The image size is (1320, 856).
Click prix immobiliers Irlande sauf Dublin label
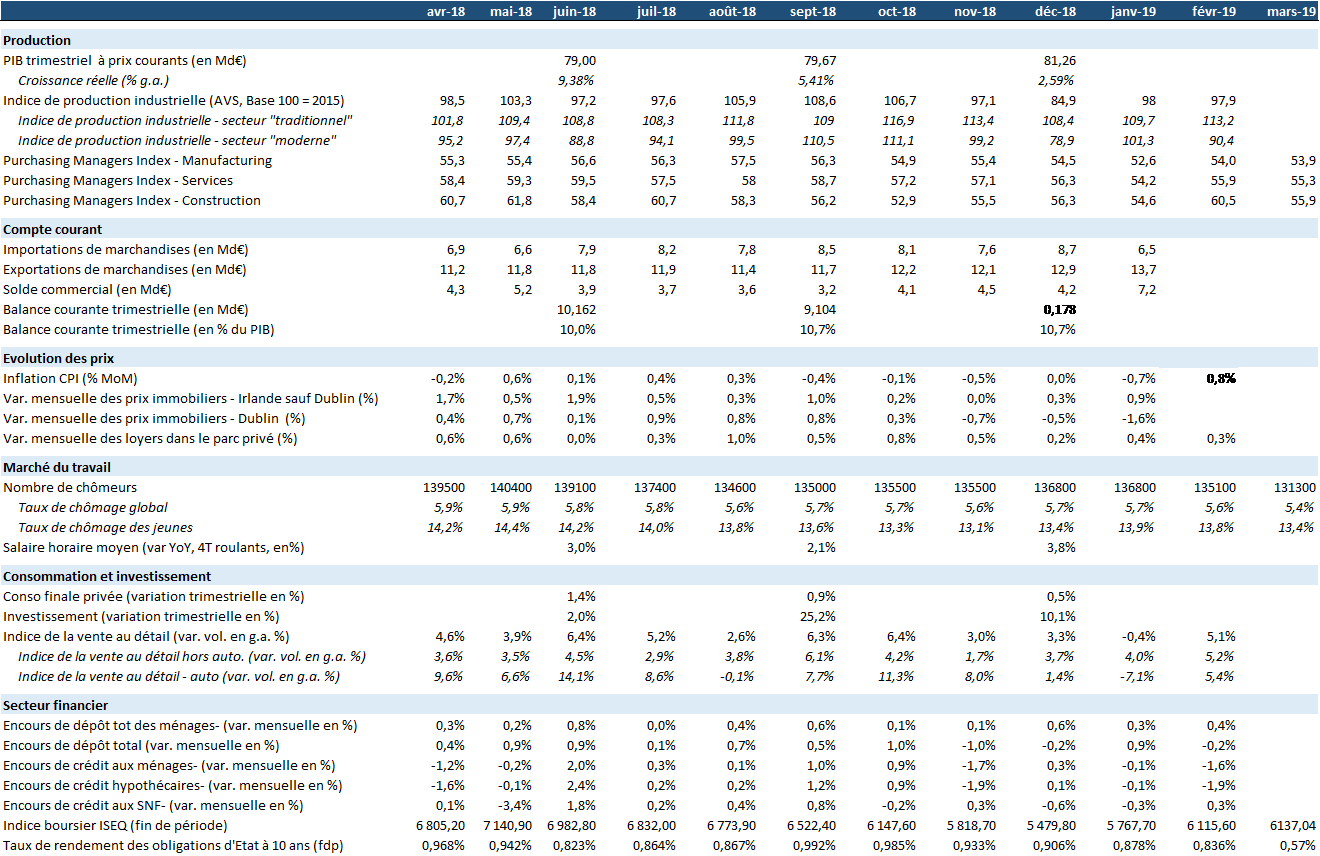tap(191, 398)
